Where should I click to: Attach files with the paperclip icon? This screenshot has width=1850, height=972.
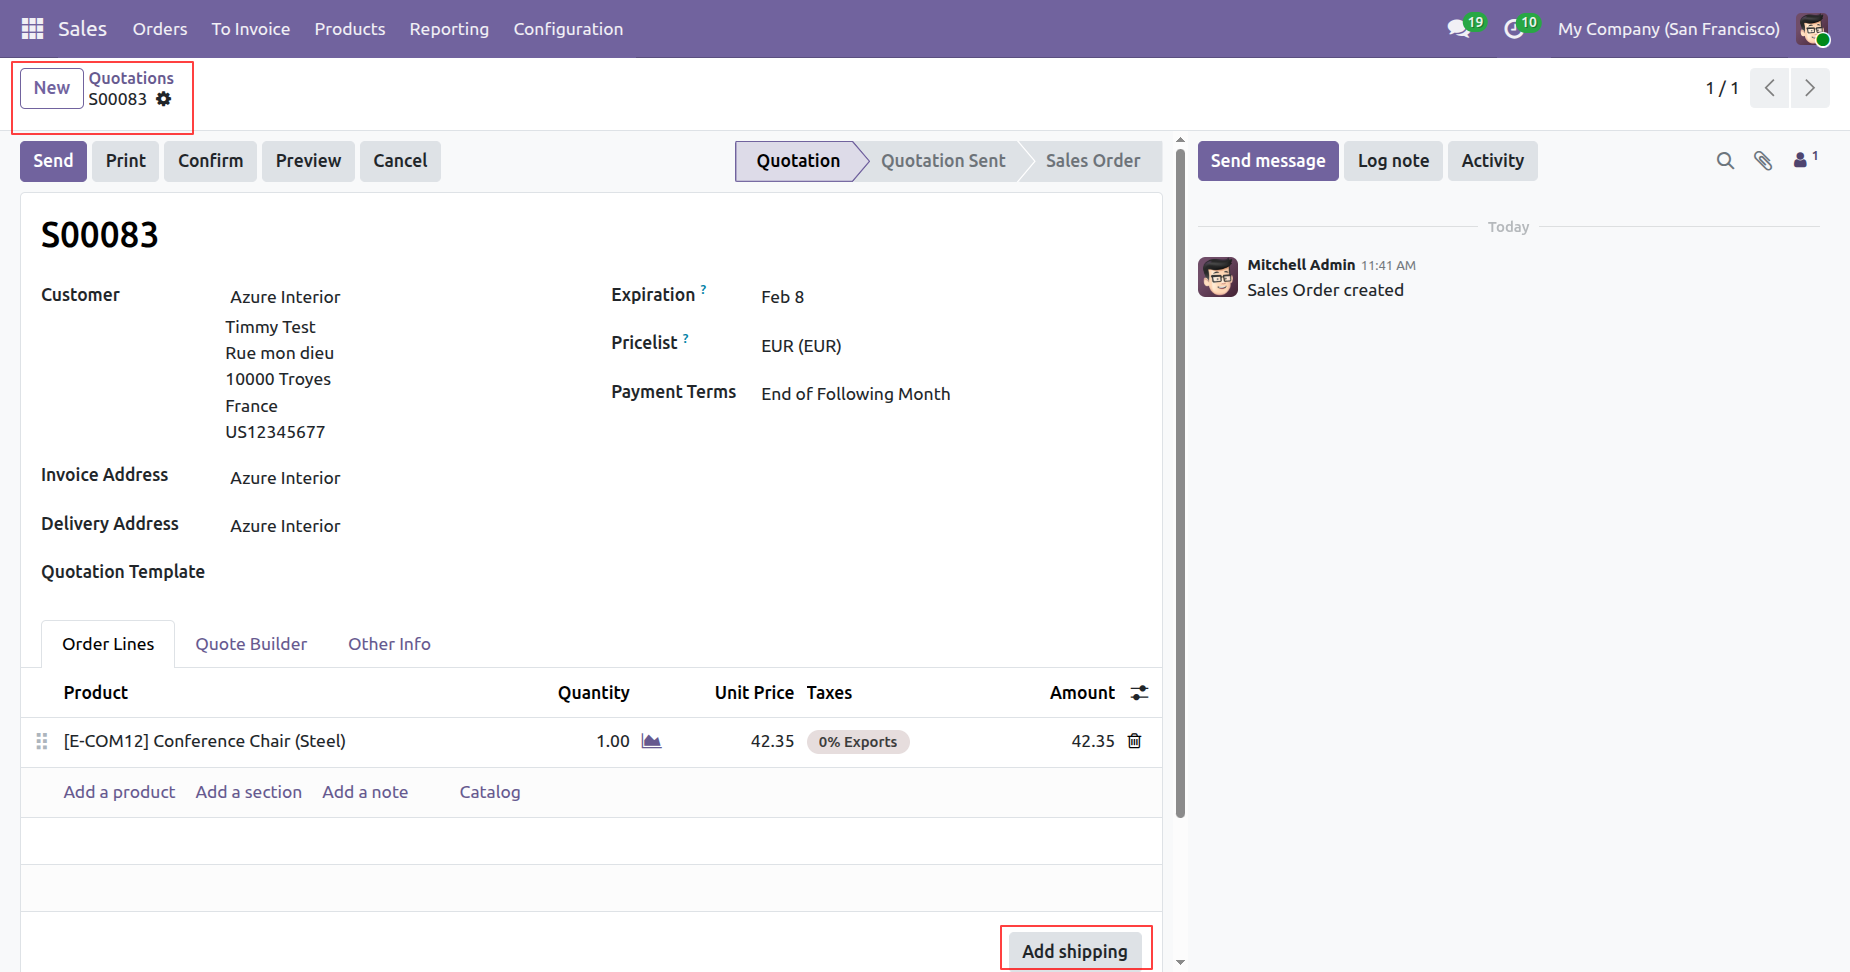pyautogui.click(x=1763, y=161)
